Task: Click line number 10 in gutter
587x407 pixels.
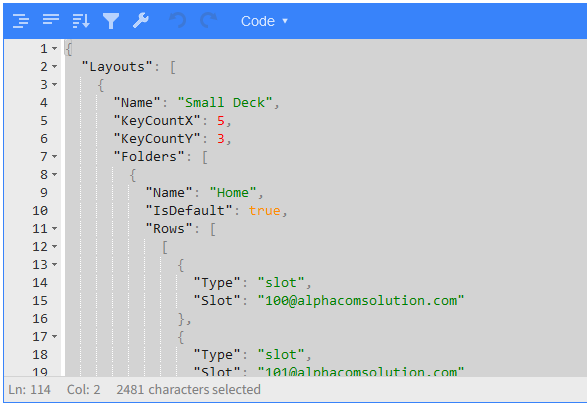Action: [x=40, y=210]
